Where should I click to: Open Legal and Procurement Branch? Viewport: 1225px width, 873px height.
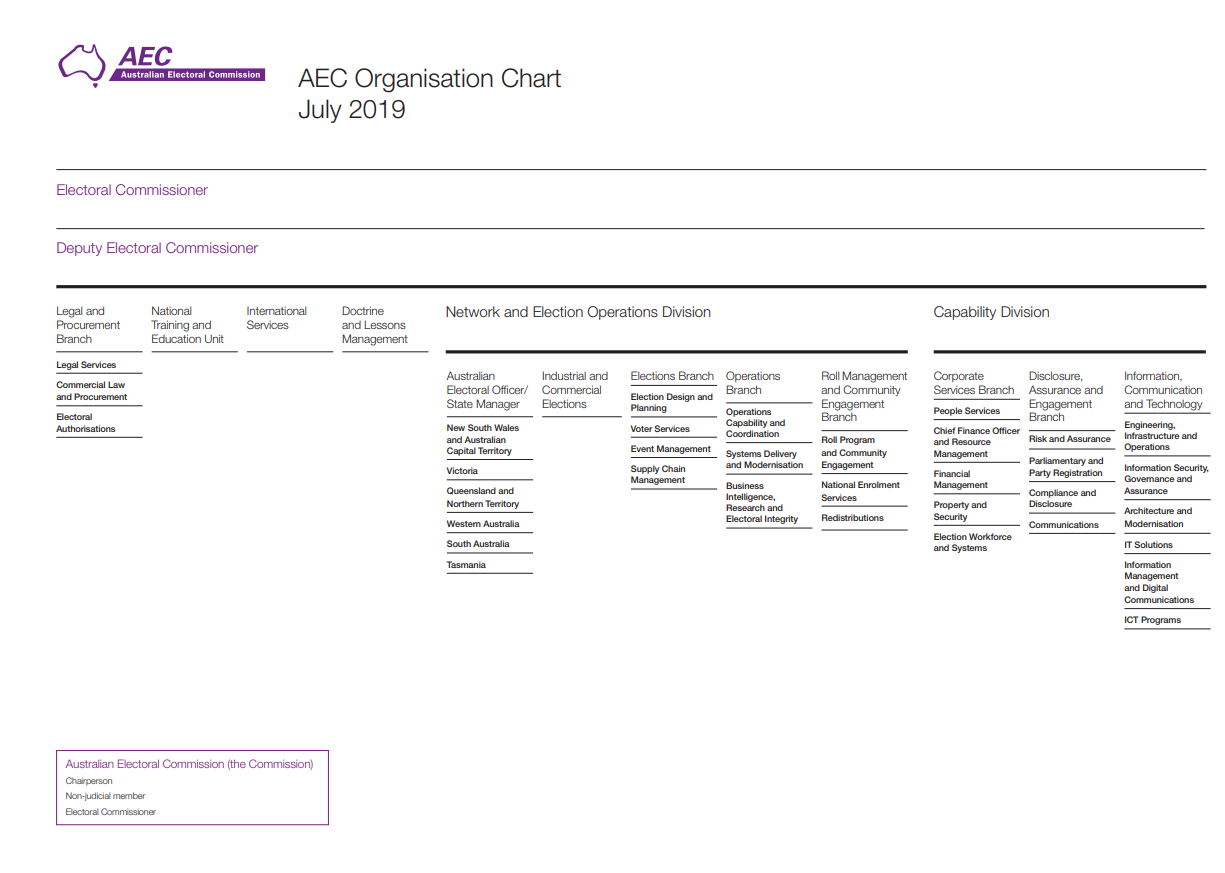[x=88, y=325]
